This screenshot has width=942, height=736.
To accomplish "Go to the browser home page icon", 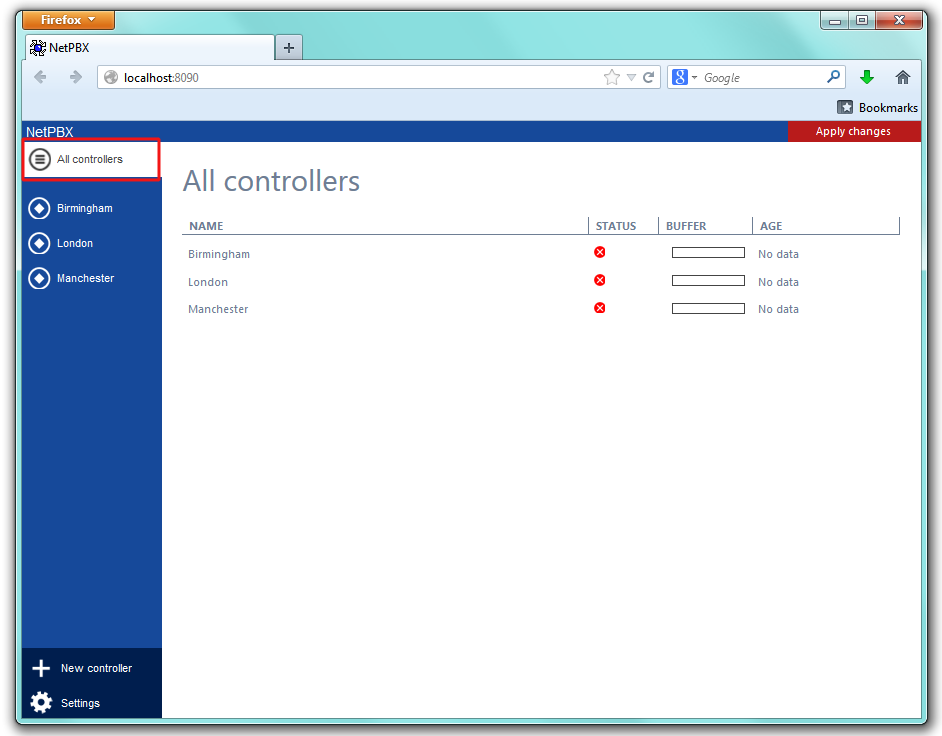I will [x=903, y=77].
